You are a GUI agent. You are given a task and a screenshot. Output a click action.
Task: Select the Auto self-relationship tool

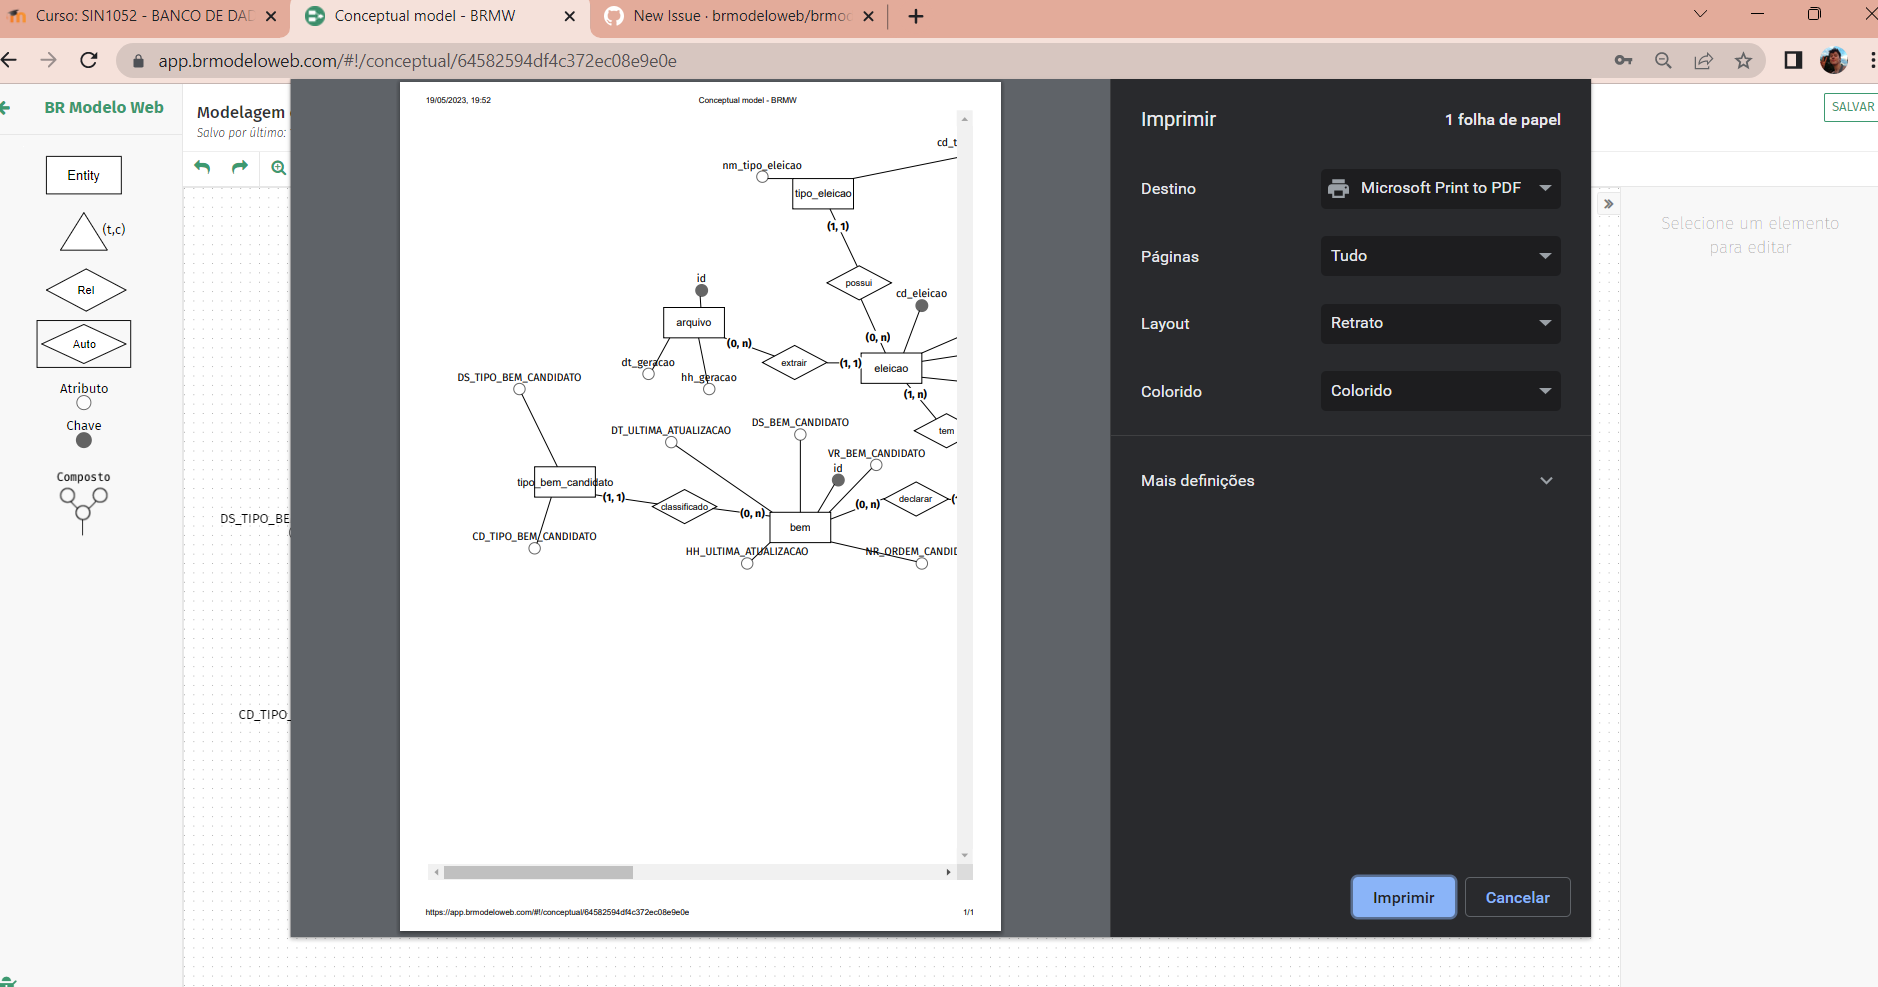tap(83, 343)
